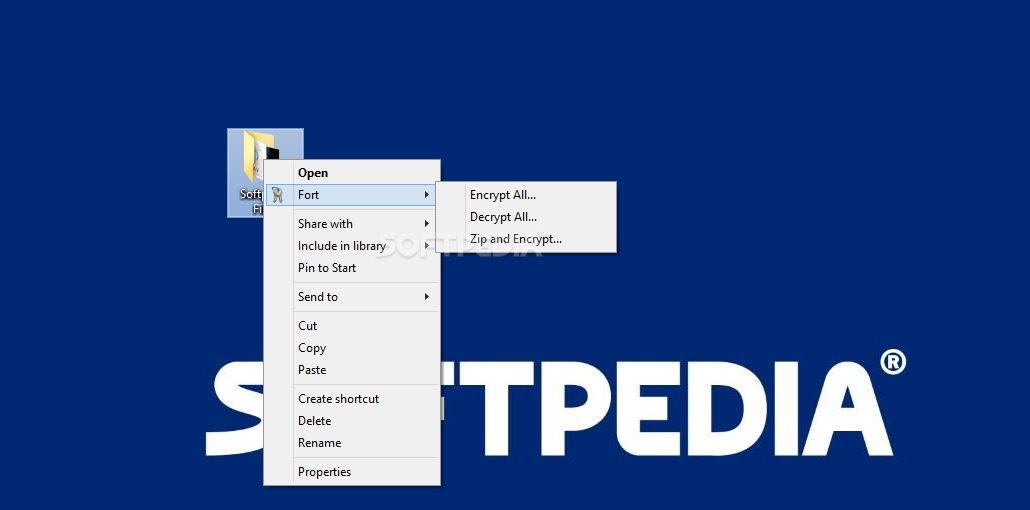Screen dimensions: 1030x510
Task: Select Encrypt All... in Fort submenu
Action: [x=526, y=195]
